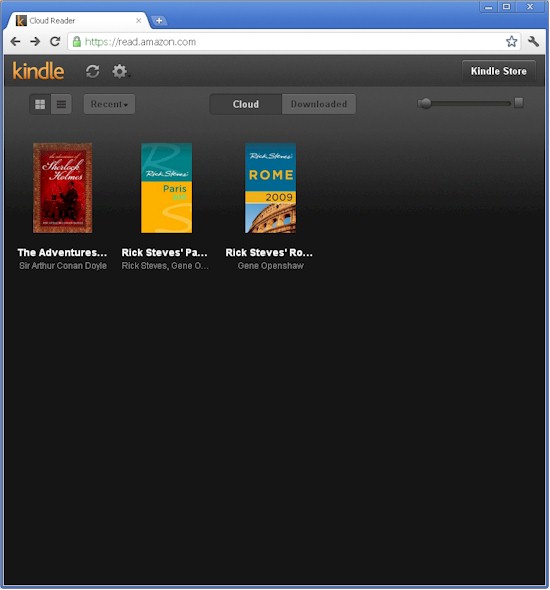The image size is (550, 590).
Task: Go back in the browser
Action: point(15,41)
